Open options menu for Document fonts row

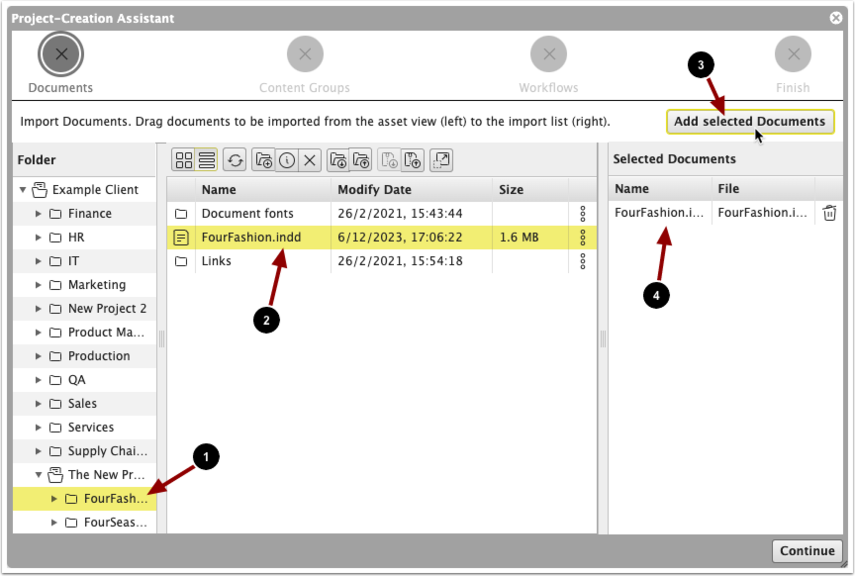(x=582, y=214)
